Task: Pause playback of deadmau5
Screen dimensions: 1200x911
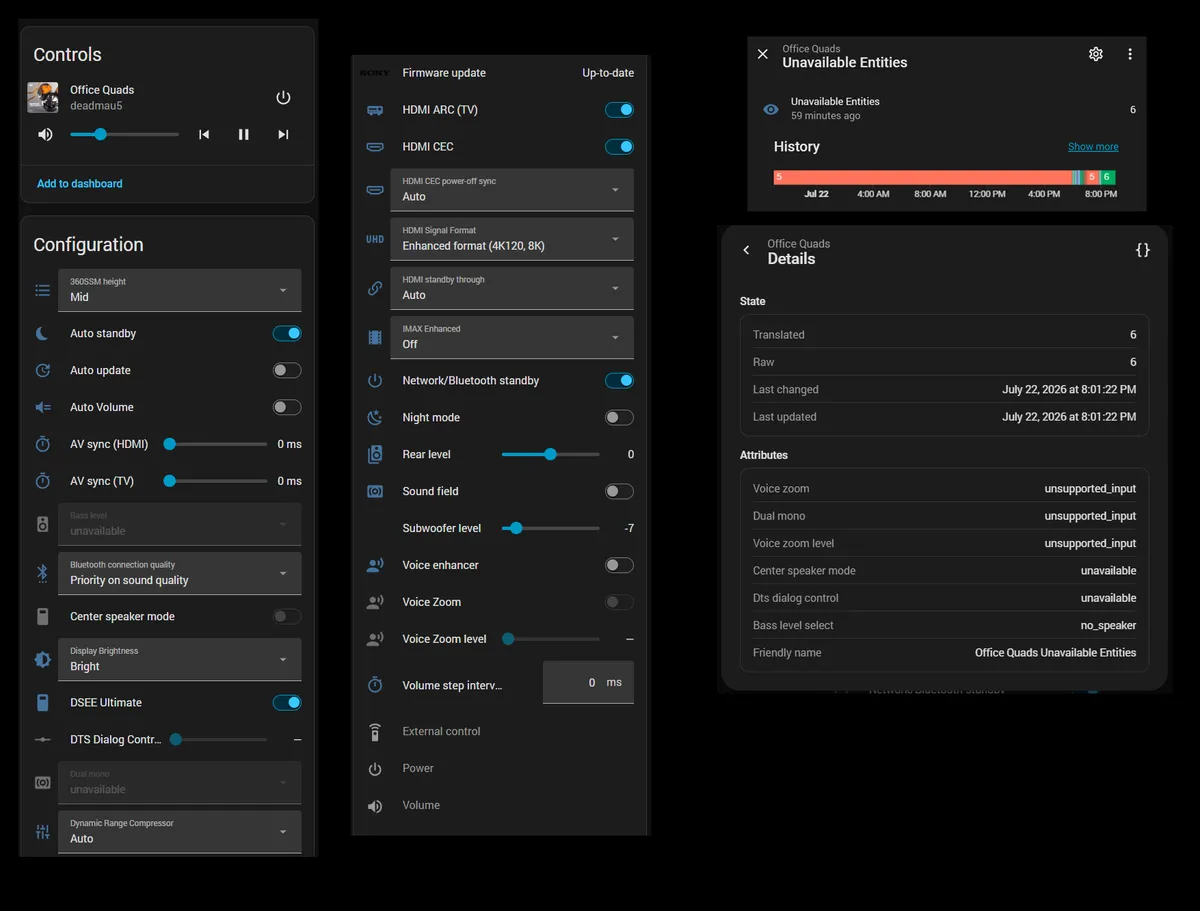Action: coord(243,134)
